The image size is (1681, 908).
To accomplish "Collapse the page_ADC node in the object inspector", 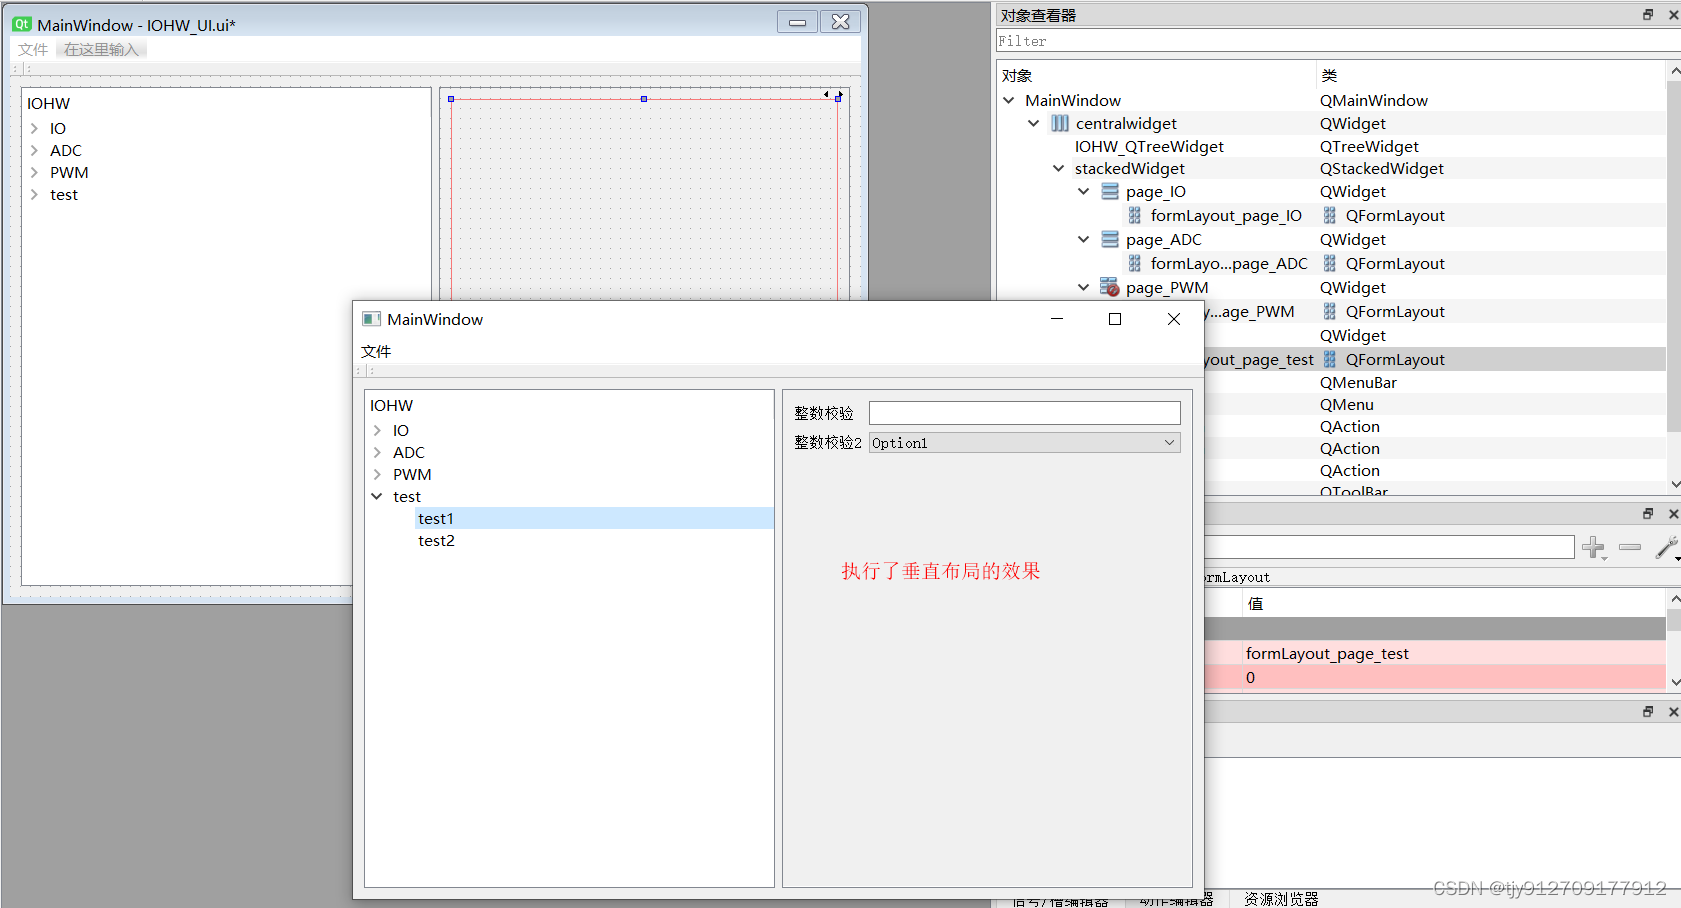I will [x=1084, y=239].
